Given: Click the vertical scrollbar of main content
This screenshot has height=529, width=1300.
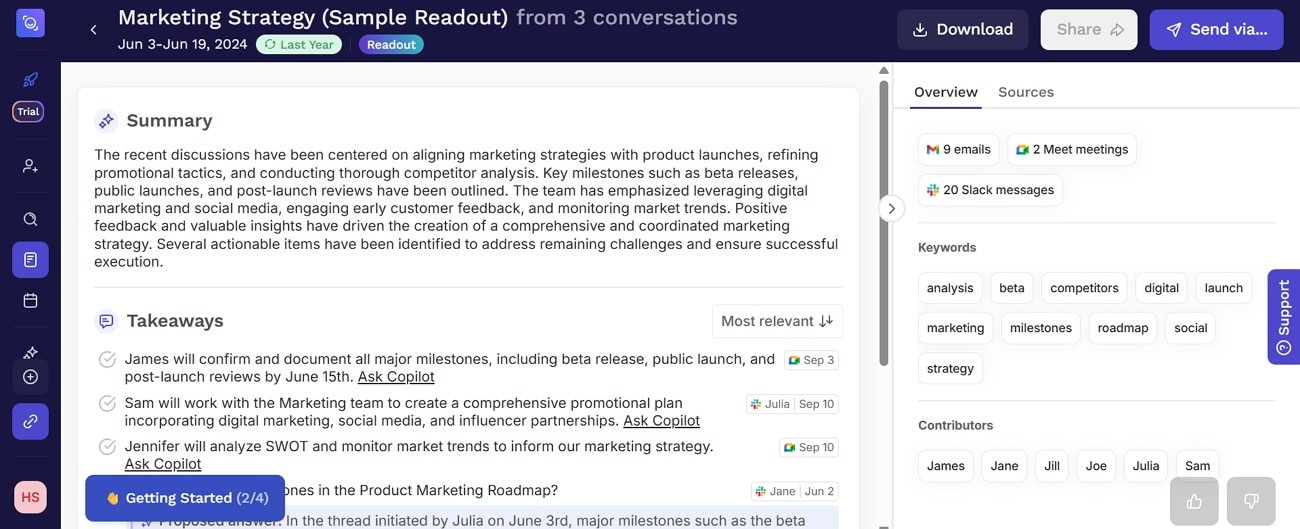Looking at the screenshot, I should click(x=884, y=220).
